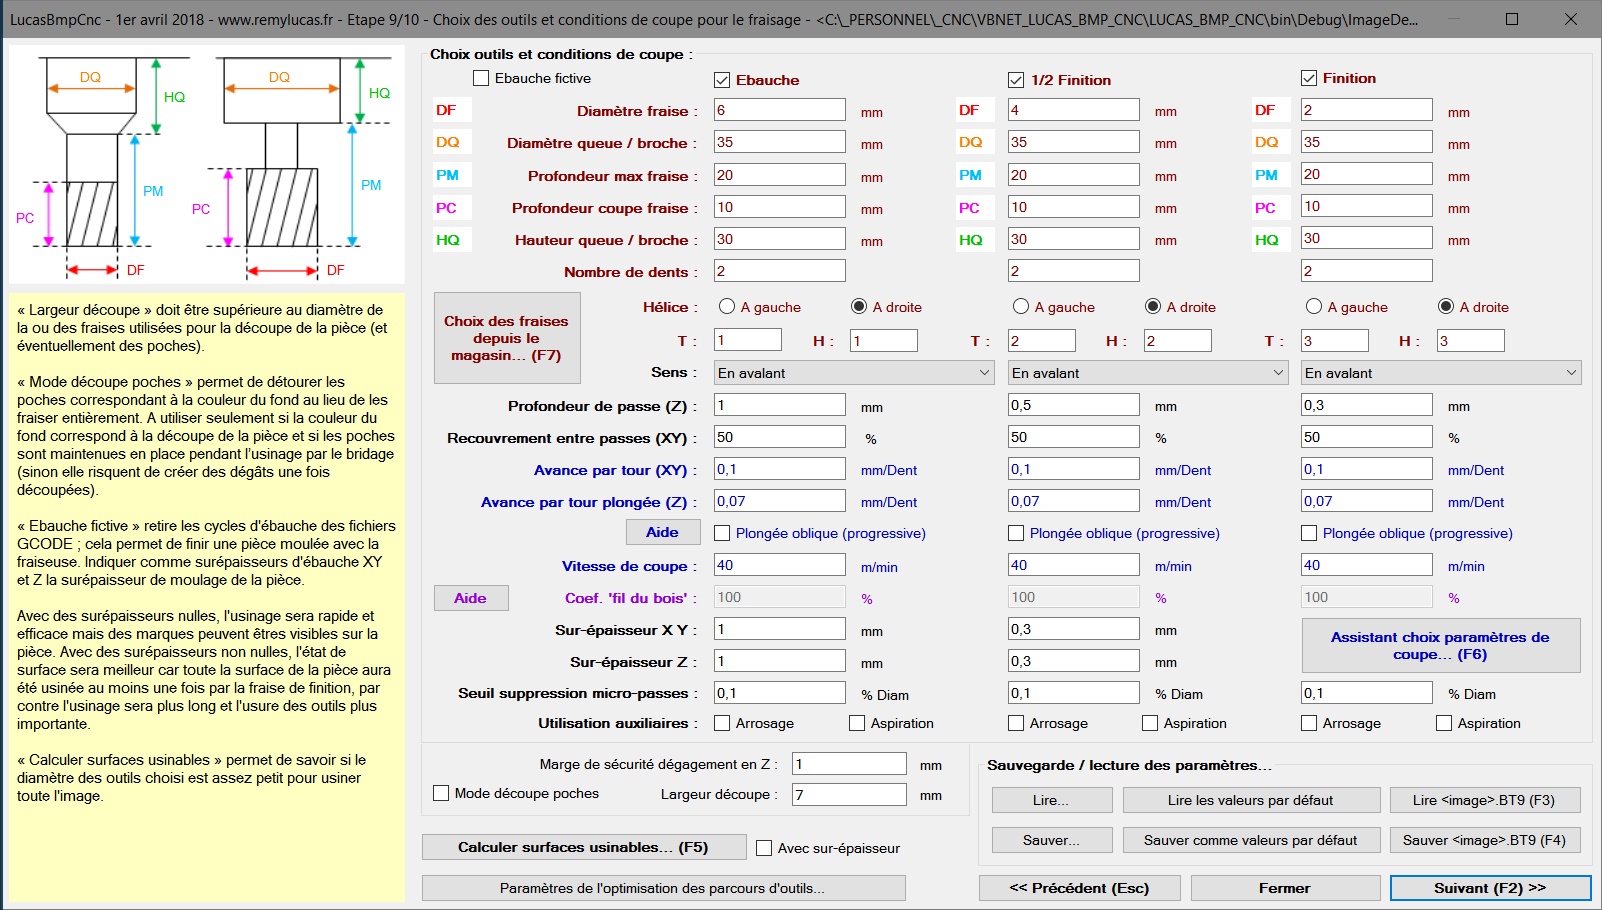Click Ebauche Avance par tour (XY) field

pyautogui.click(x=780, y=469)
